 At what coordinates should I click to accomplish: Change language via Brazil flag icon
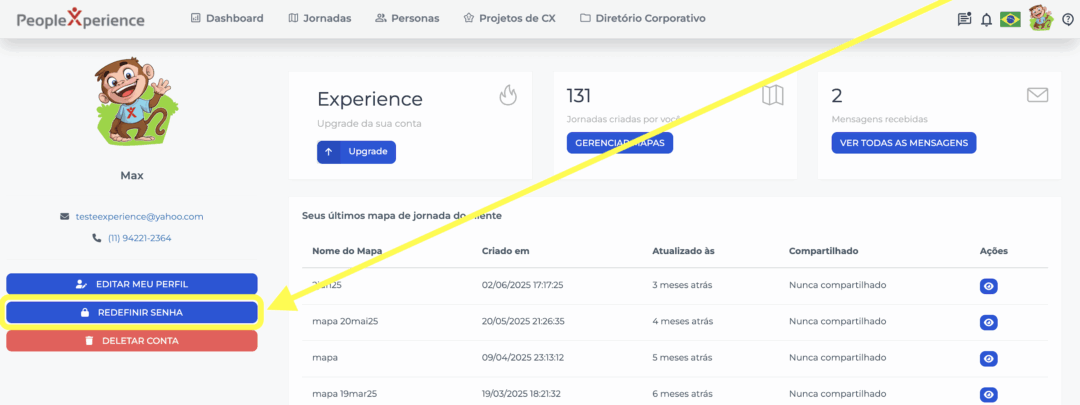click(1010, 19)
